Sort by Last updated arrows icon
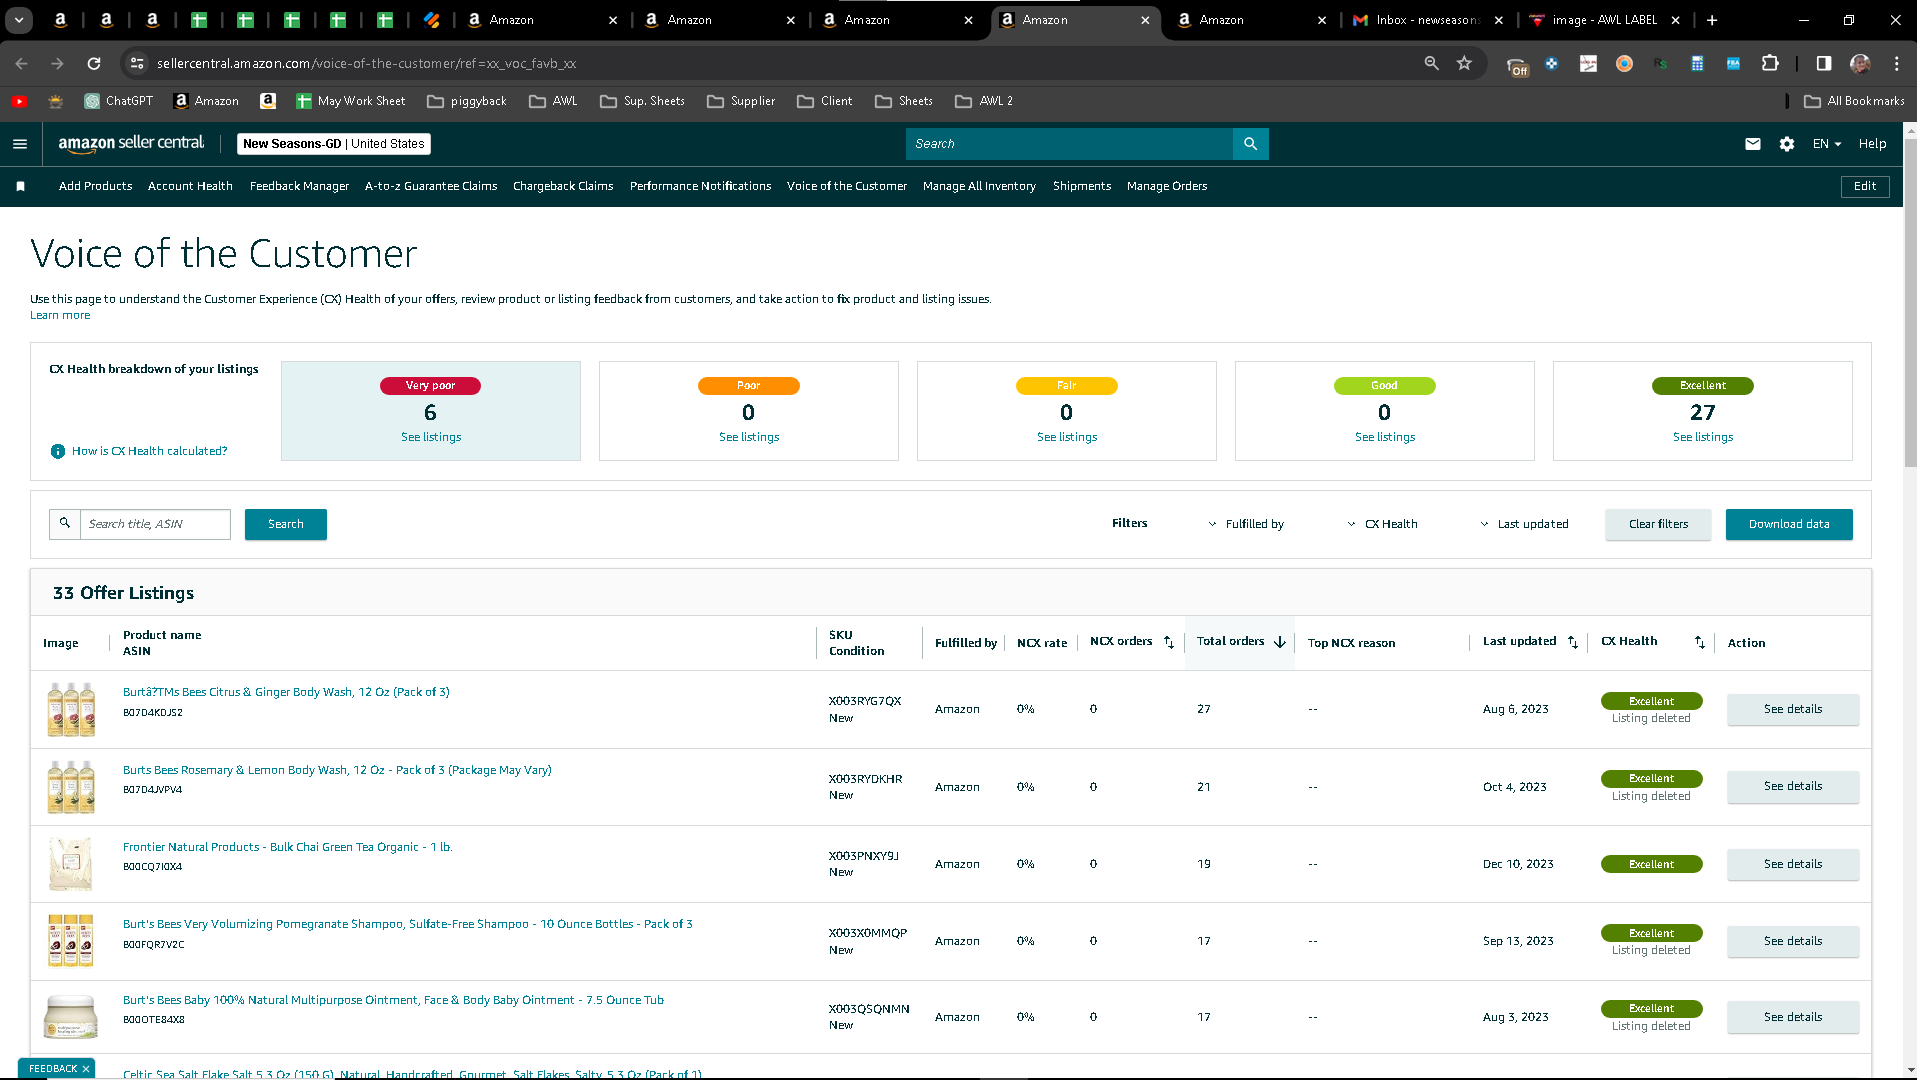1917x1080 pixels. (1572, 642)
